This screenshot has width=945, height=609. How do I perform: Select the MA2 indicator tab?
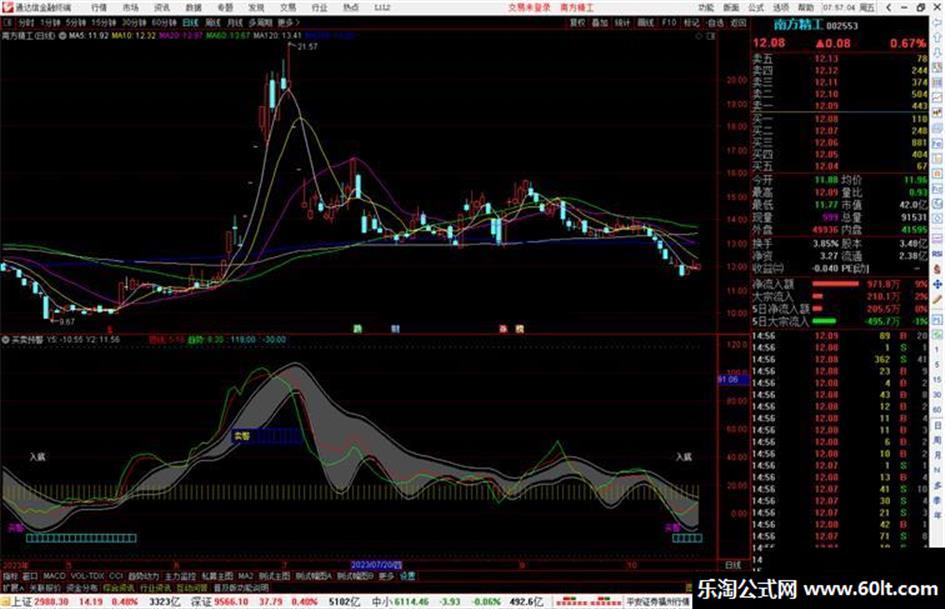[x=246, y=576]
